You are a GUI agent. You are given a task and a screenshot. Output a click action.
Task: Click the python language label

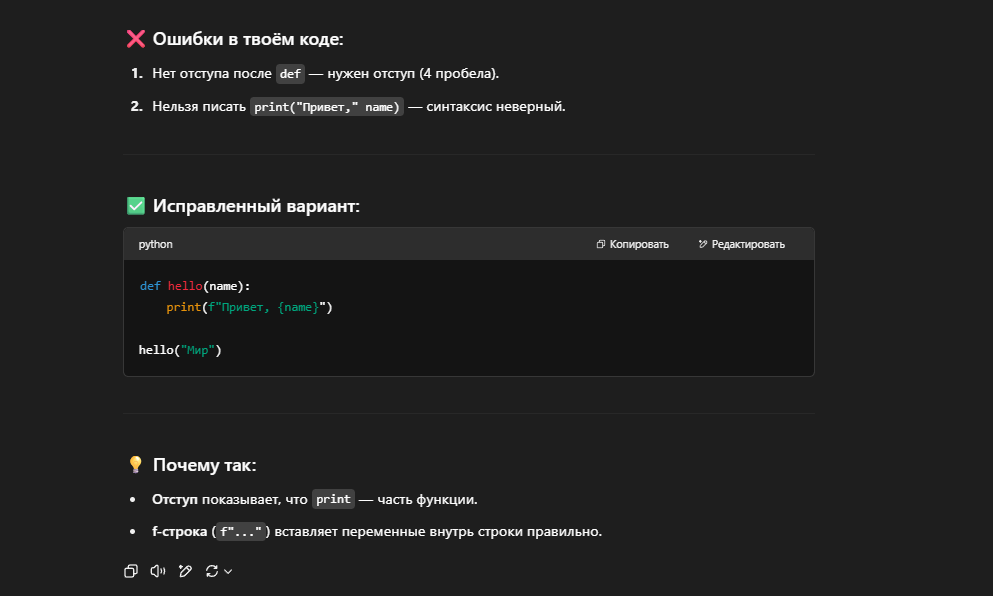click(155, 244)
